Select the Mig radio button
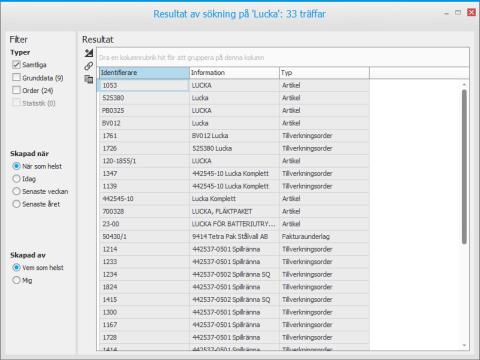The height and width of the screenshot is (360, 480). 16,280
